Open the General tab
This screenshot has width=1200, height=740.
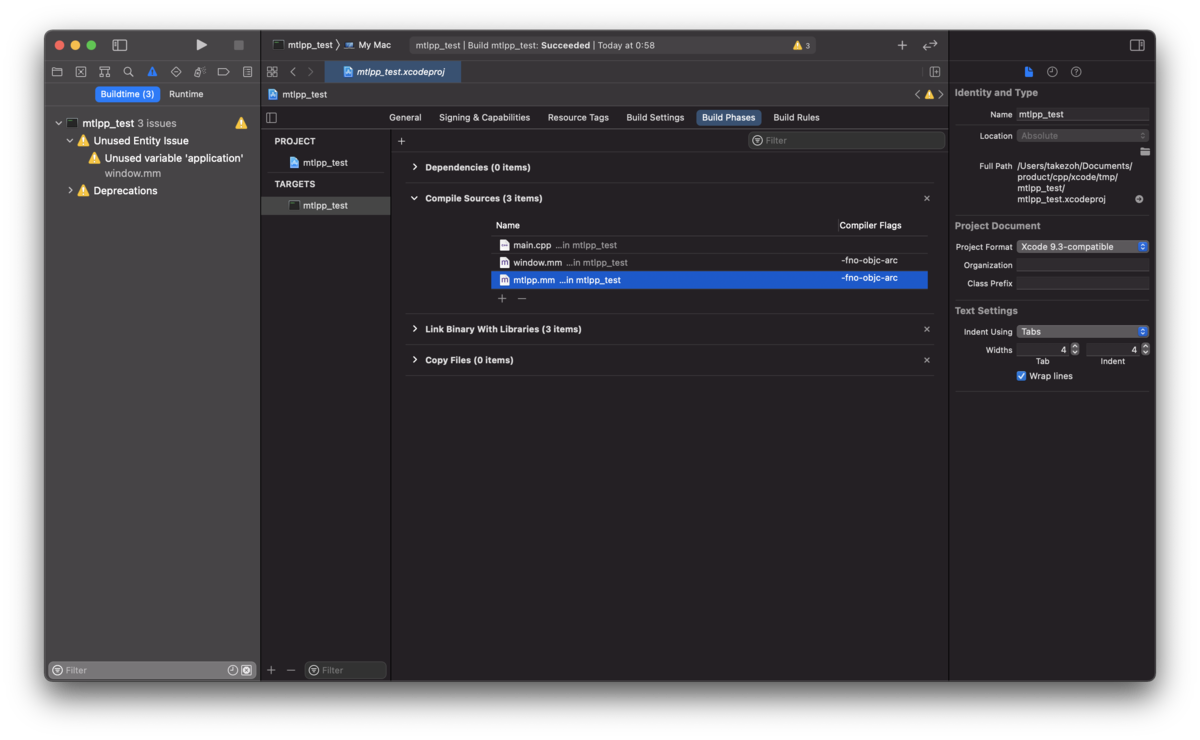point(405,117)
